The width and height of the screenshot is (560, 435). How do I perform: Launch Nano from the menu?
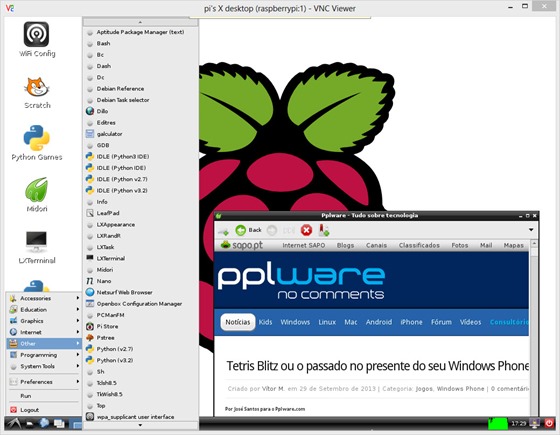pyautogui.click(x=140, y=281)
